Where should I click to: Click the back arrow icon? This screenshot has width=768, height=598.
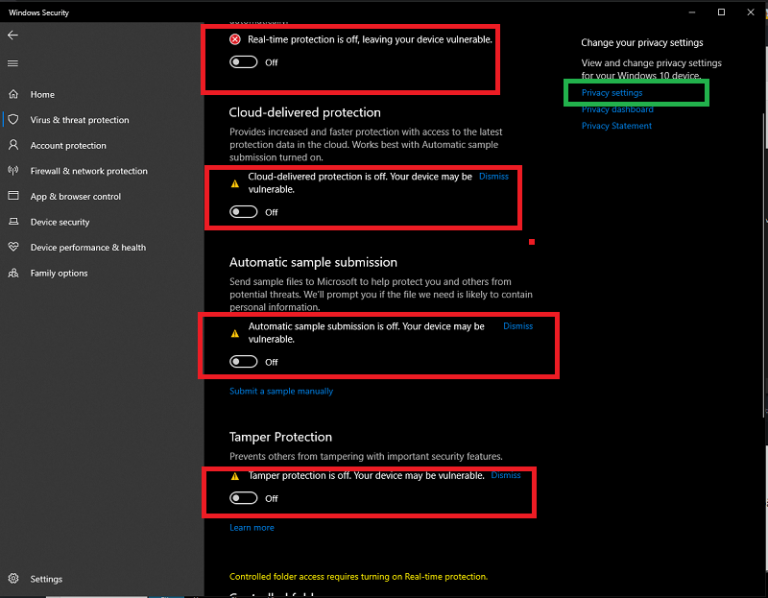13,35
